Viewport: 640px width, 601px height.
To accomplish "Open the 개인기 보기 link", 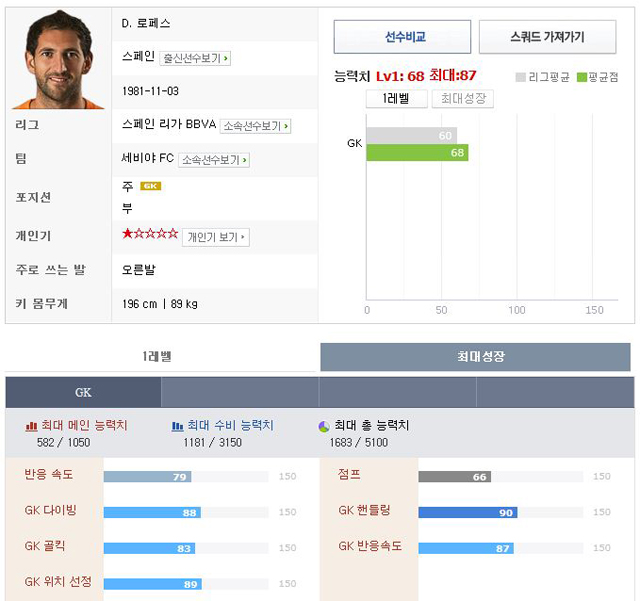I will pyautogui.click(x=216, y=237).
